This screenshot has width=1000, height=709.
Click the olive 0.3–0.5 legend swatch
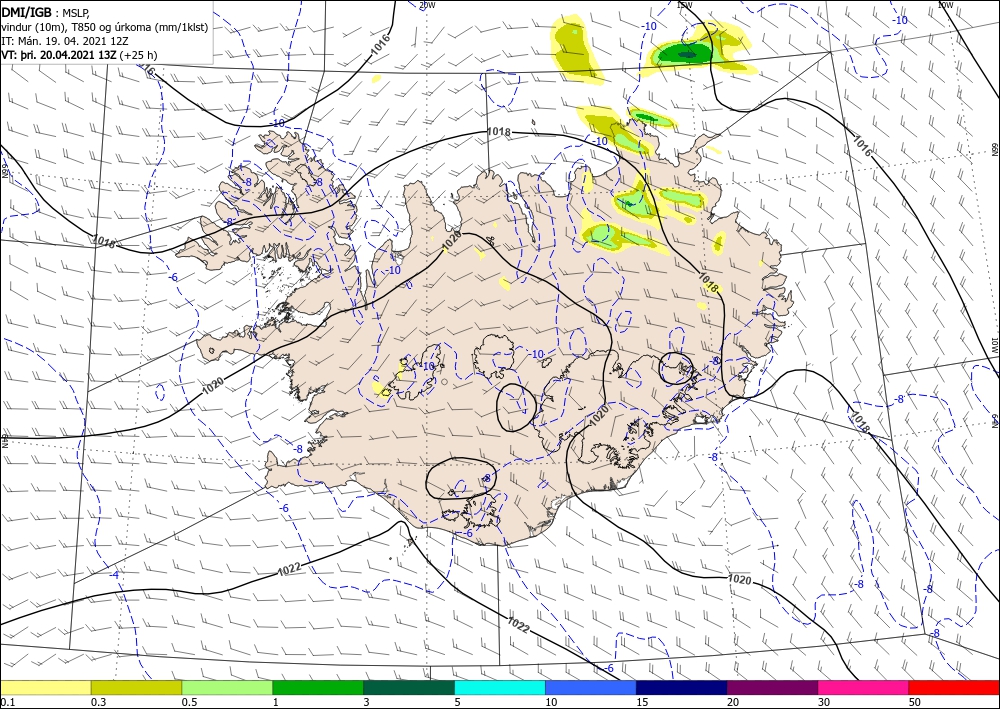click(136, 687)
